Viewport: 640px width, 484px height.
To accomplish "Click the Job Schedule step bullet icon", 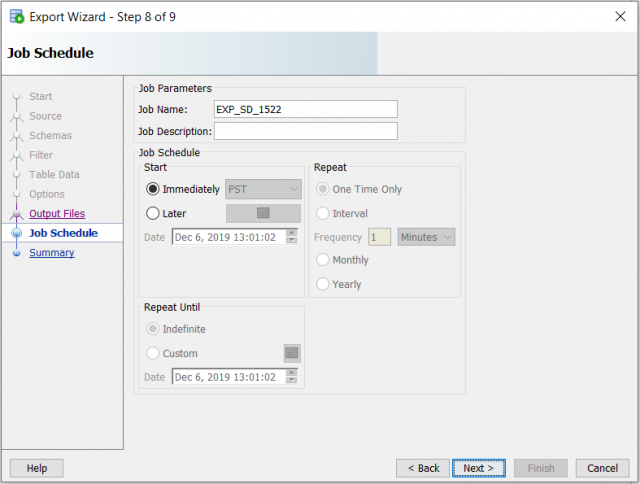I will click(x=16, y=233).
